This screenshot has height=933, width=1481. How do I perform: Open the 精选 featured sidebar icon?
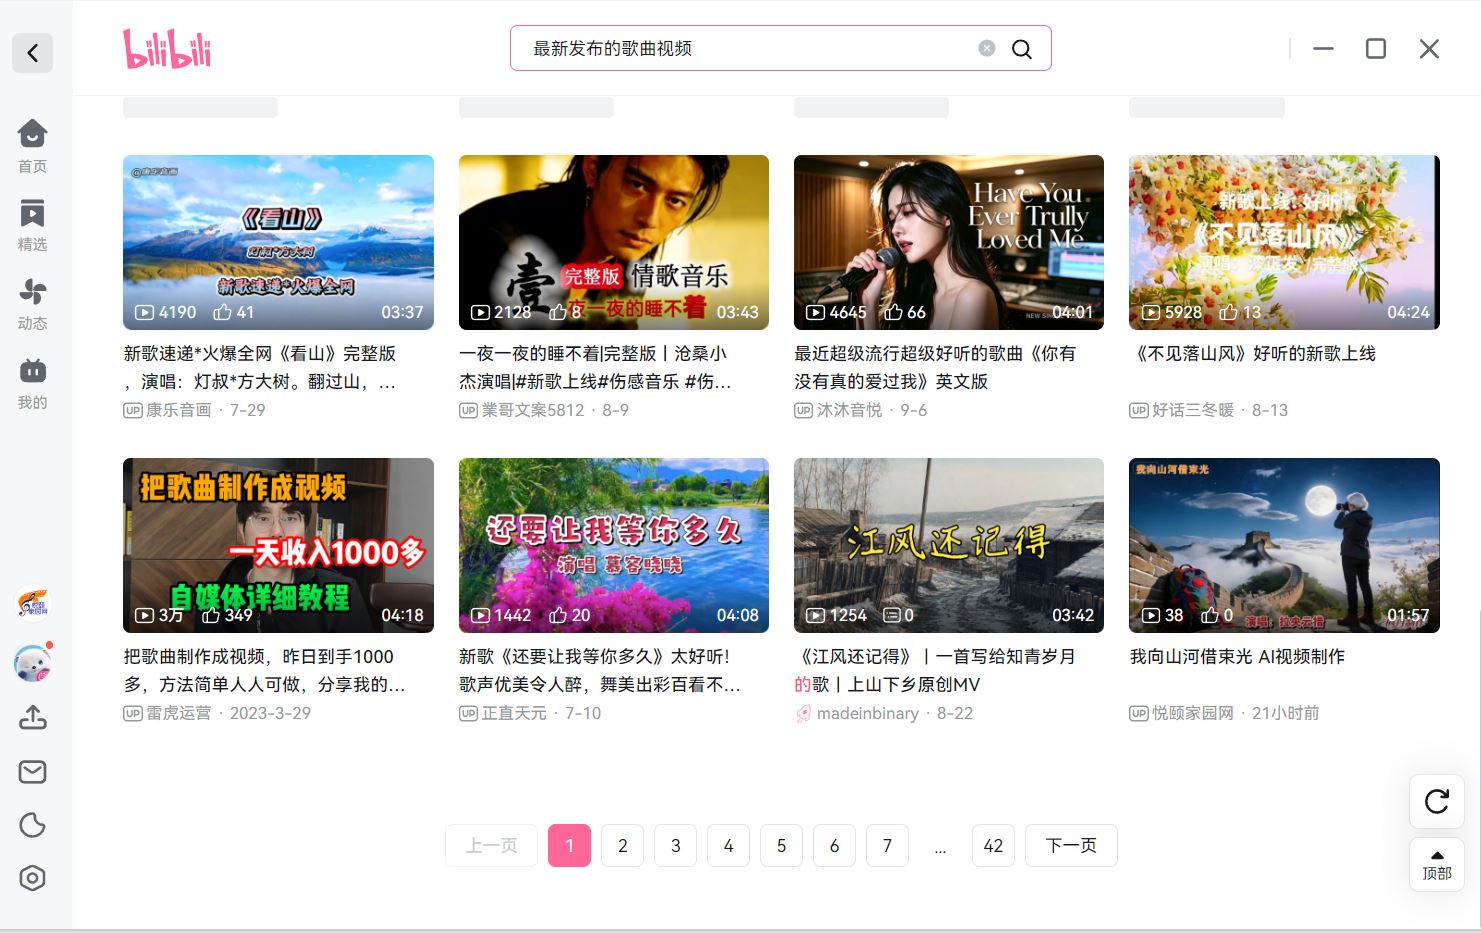pyautogui.click(x=32, y=225)
